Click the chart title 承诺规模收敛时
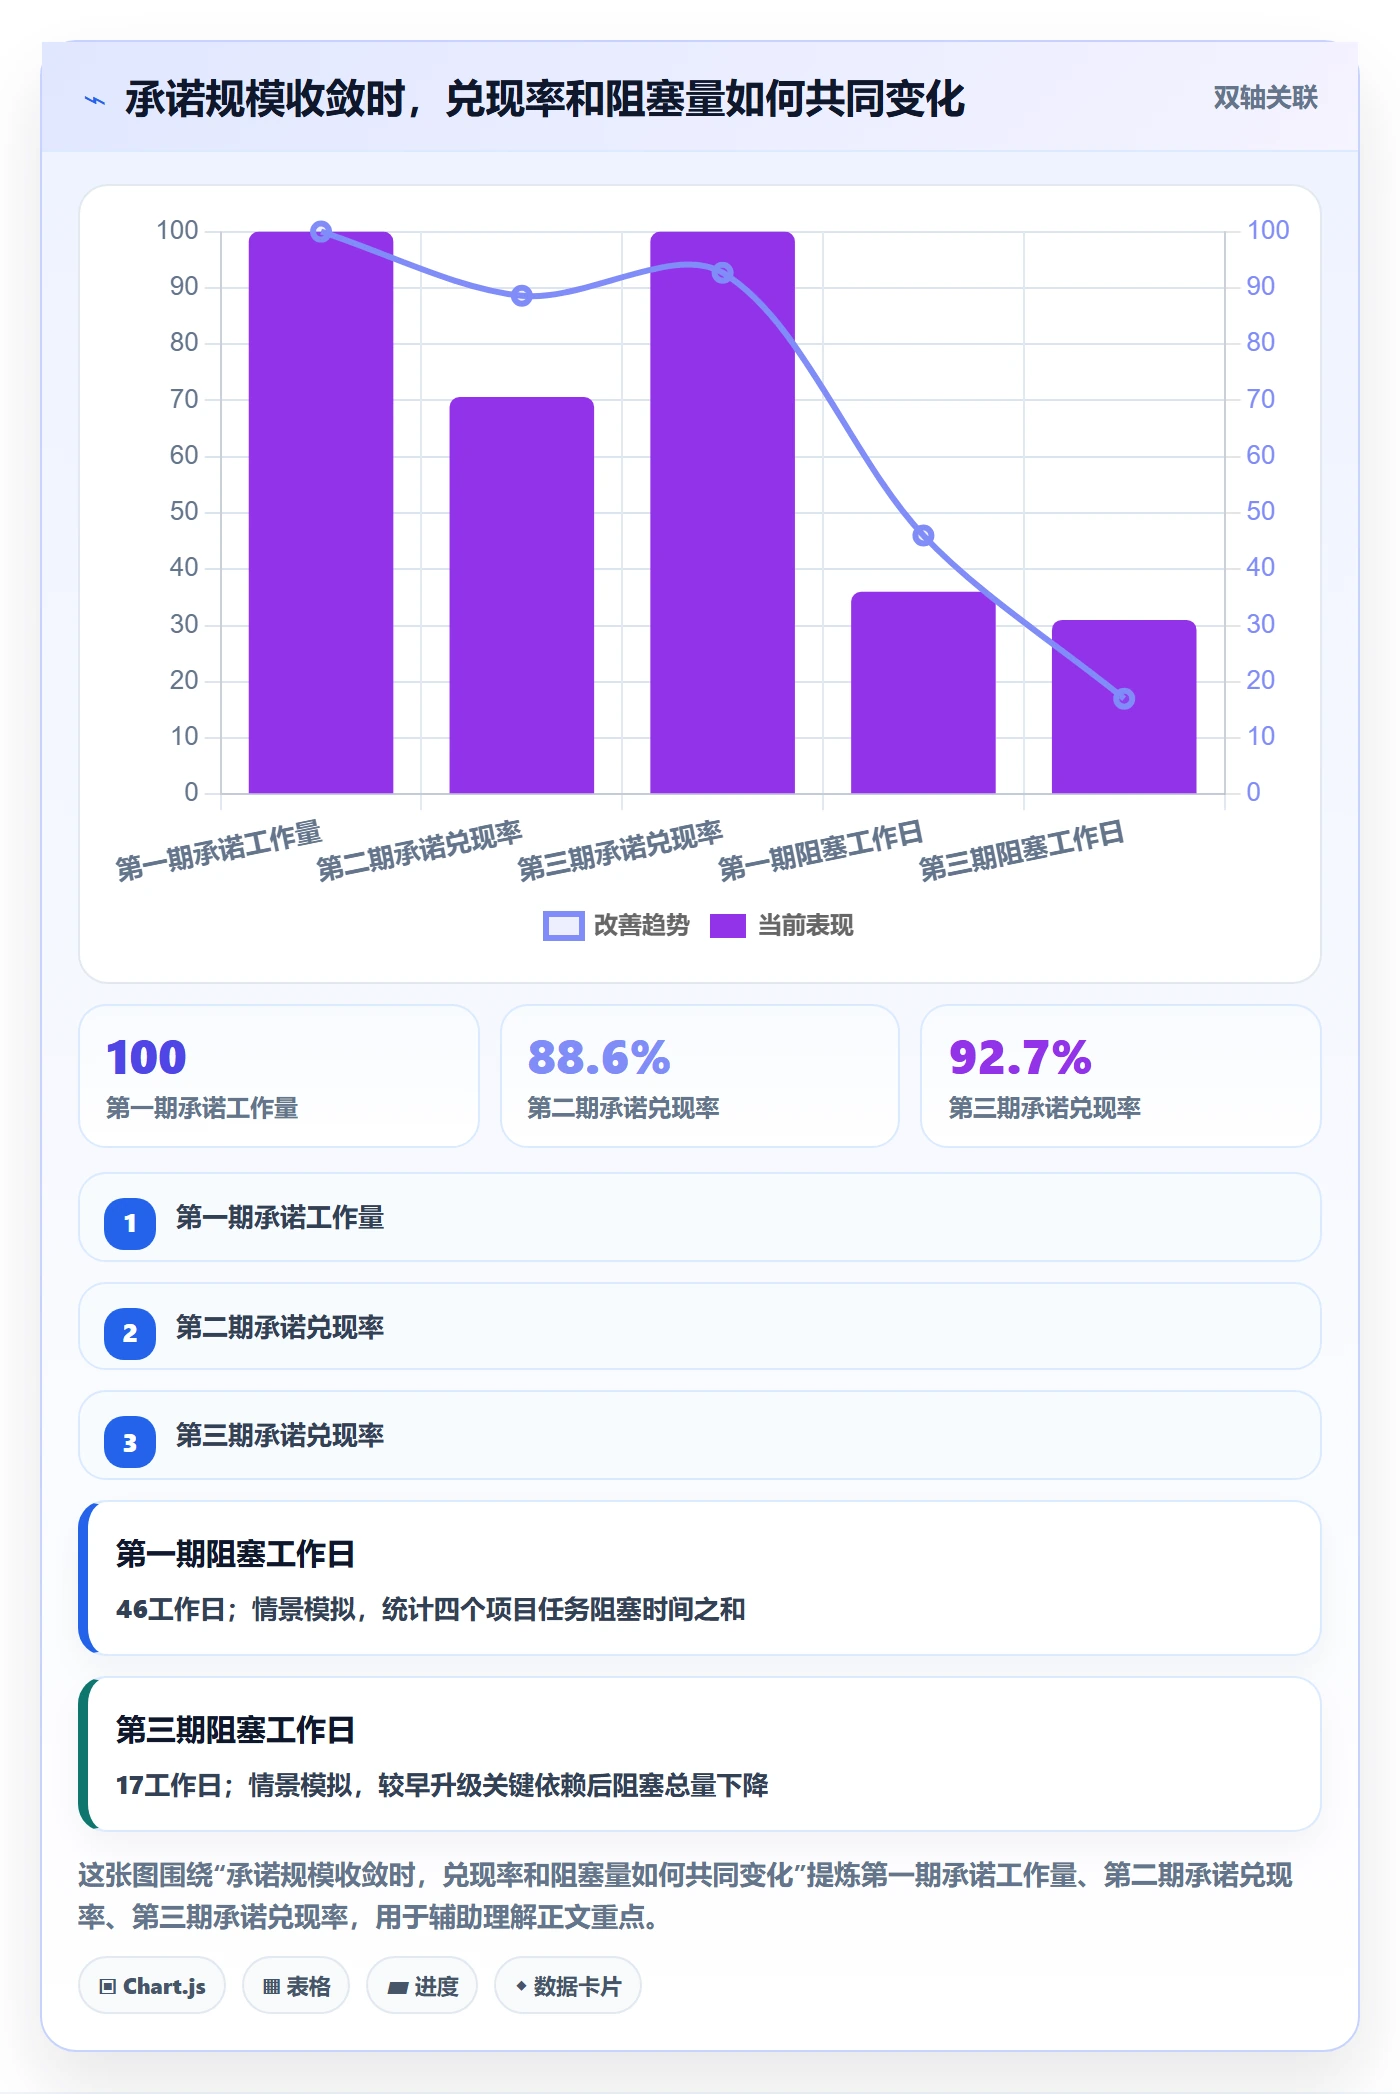Screen dimensions: 1400x2094 coord(545,99)
